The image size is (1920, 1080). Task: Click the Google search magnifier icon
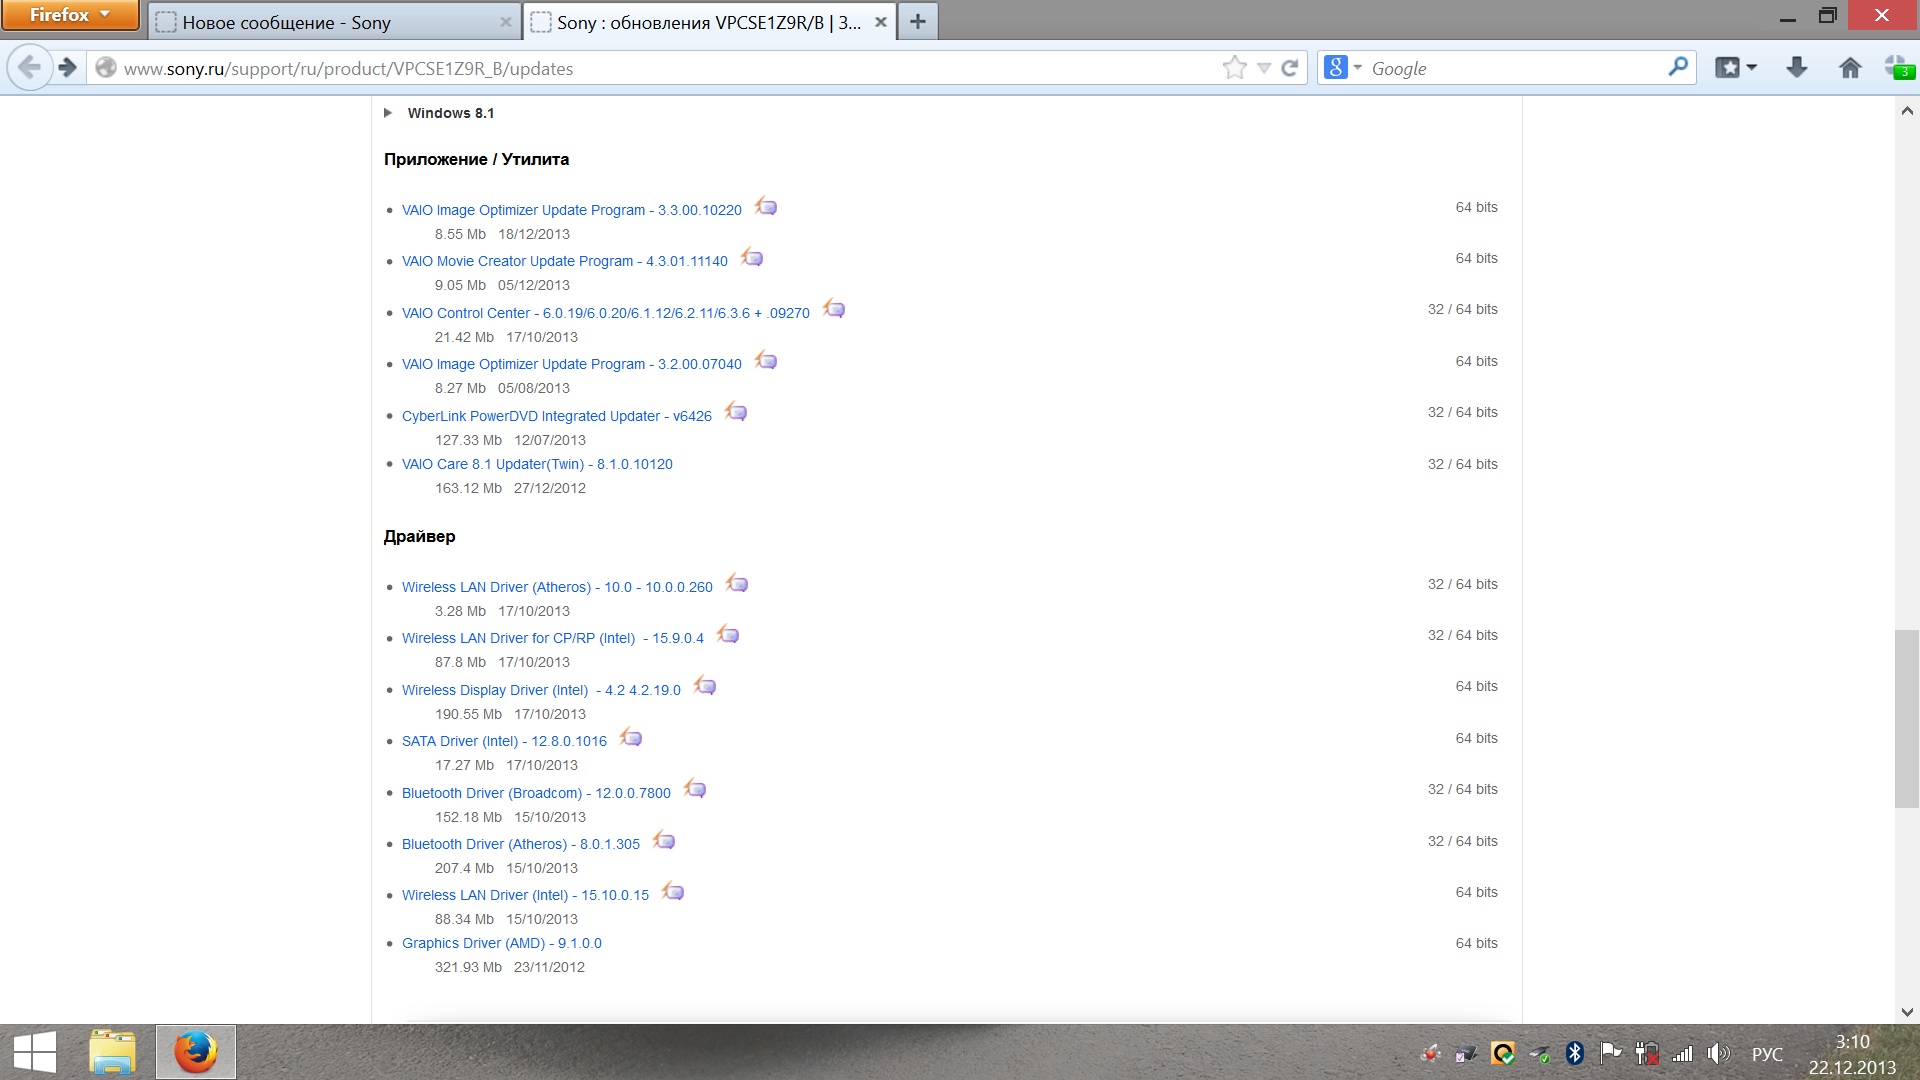point(1677,67)
